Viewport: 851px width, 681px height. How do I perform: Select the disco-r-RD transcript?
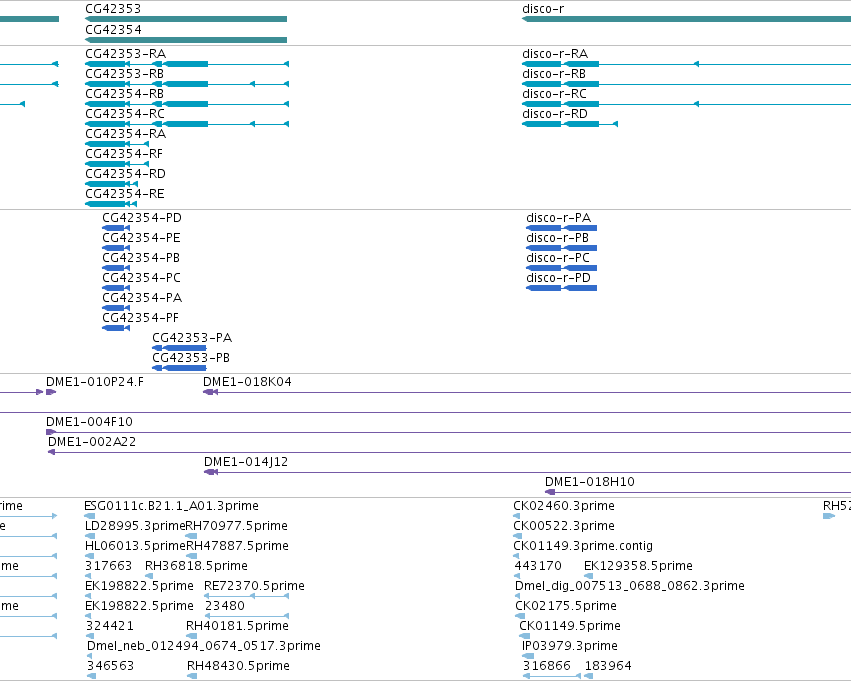tap(555, 114)
